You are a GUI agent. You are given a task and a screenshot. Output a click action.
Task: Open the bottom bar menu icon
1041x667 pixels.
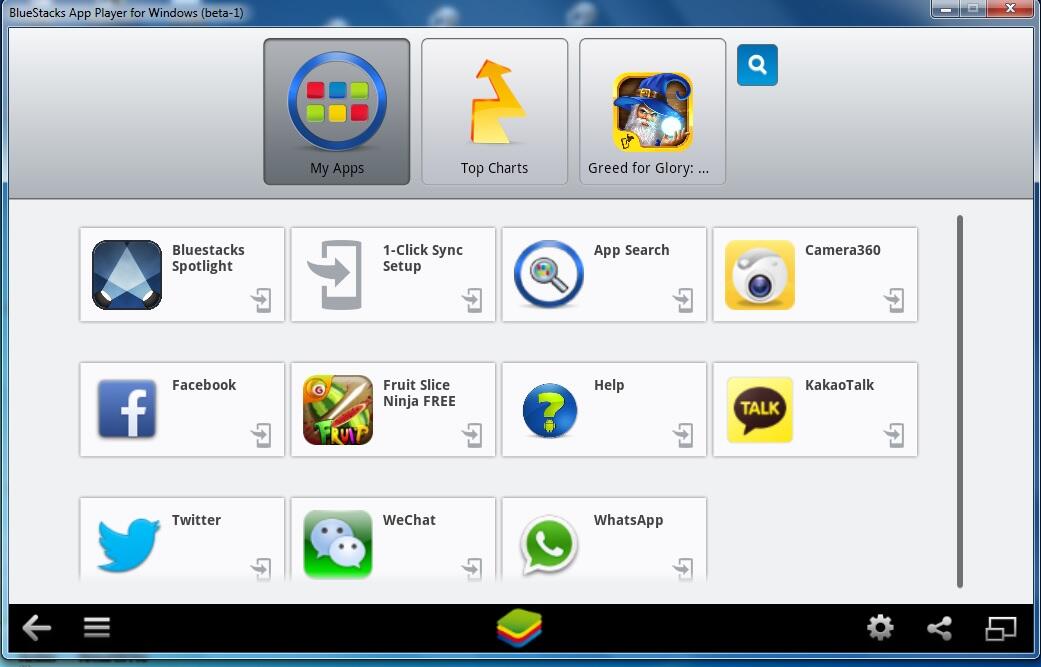[x=97, y=627]
